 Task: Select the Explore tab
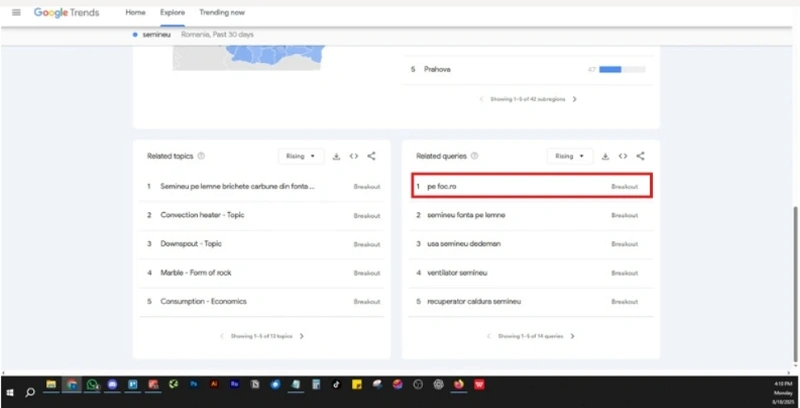pos(172,12)
